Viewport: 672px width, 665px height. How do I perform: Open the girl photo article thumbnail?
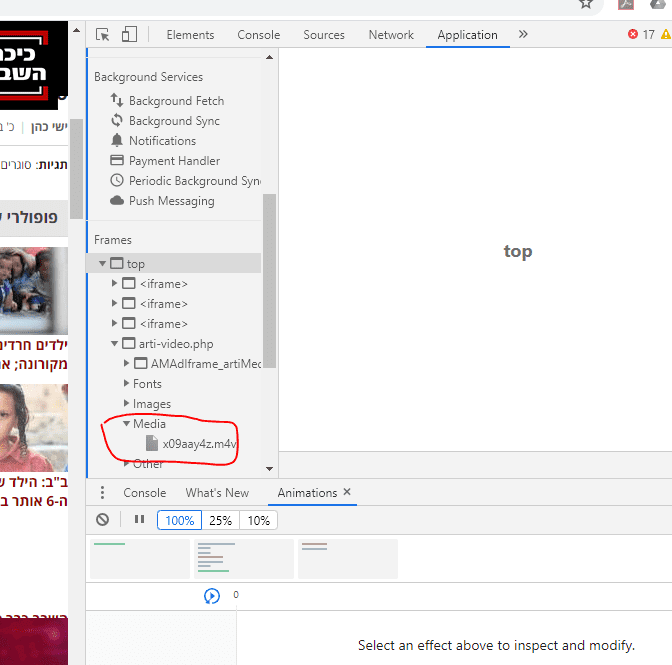(34, 428)
